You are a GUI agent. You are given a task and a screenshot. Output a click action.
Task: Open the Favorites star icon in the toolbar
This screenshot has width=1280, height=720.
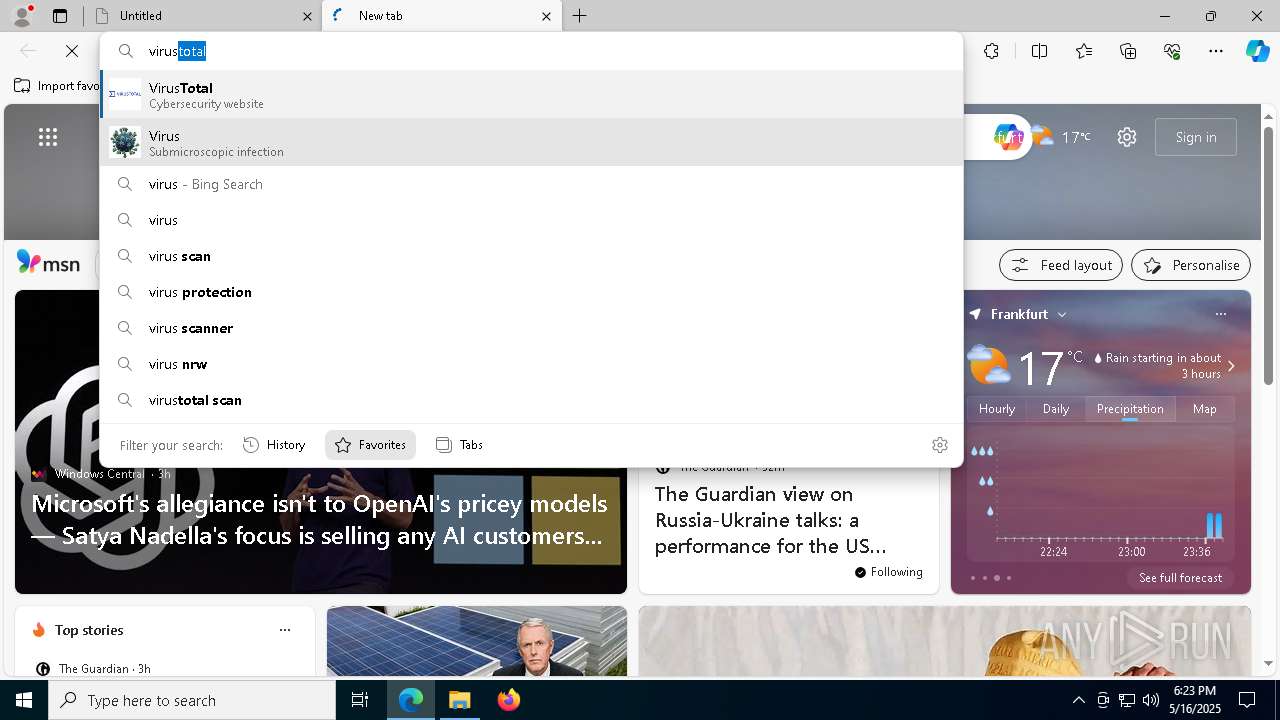[1084, 51]
